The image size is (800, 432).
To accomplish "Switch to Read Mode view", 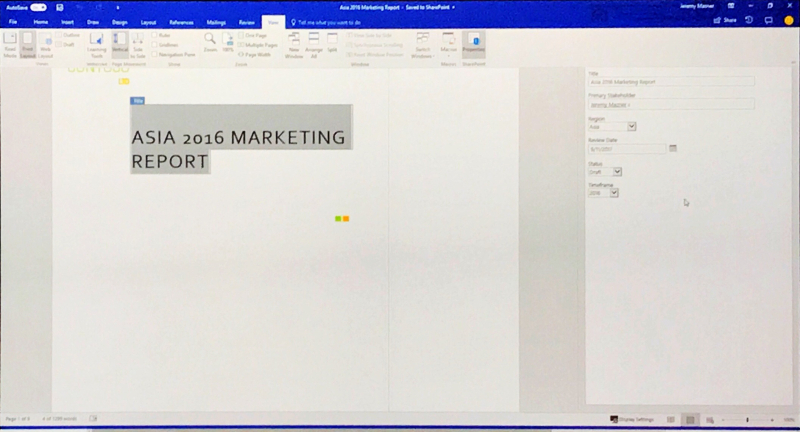I will tap(10, 45).
